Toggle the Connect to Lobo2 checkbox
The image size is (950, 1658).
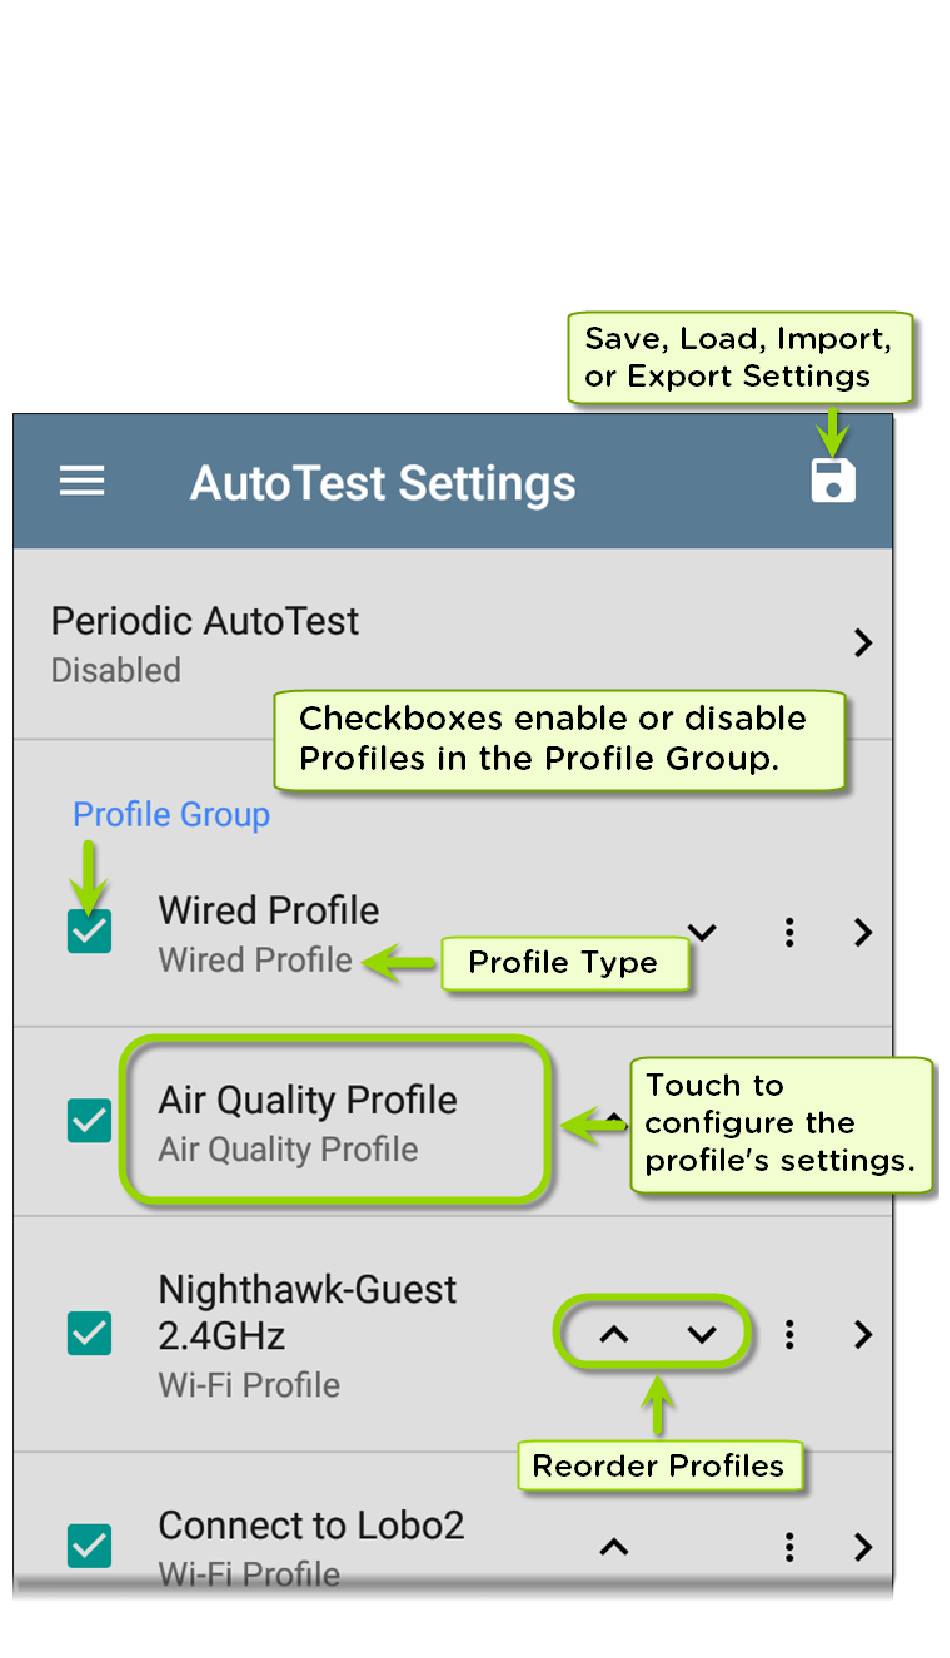tap(89, 1545)
